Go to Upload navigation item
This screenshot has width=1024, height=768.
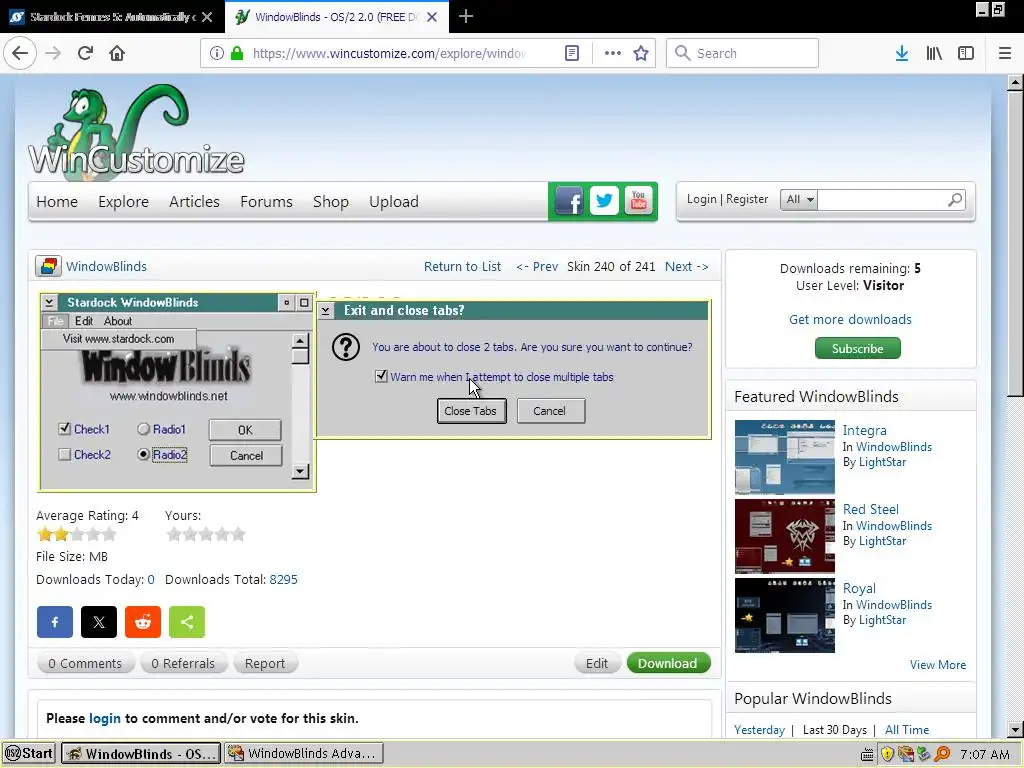[x=394, y=202]
